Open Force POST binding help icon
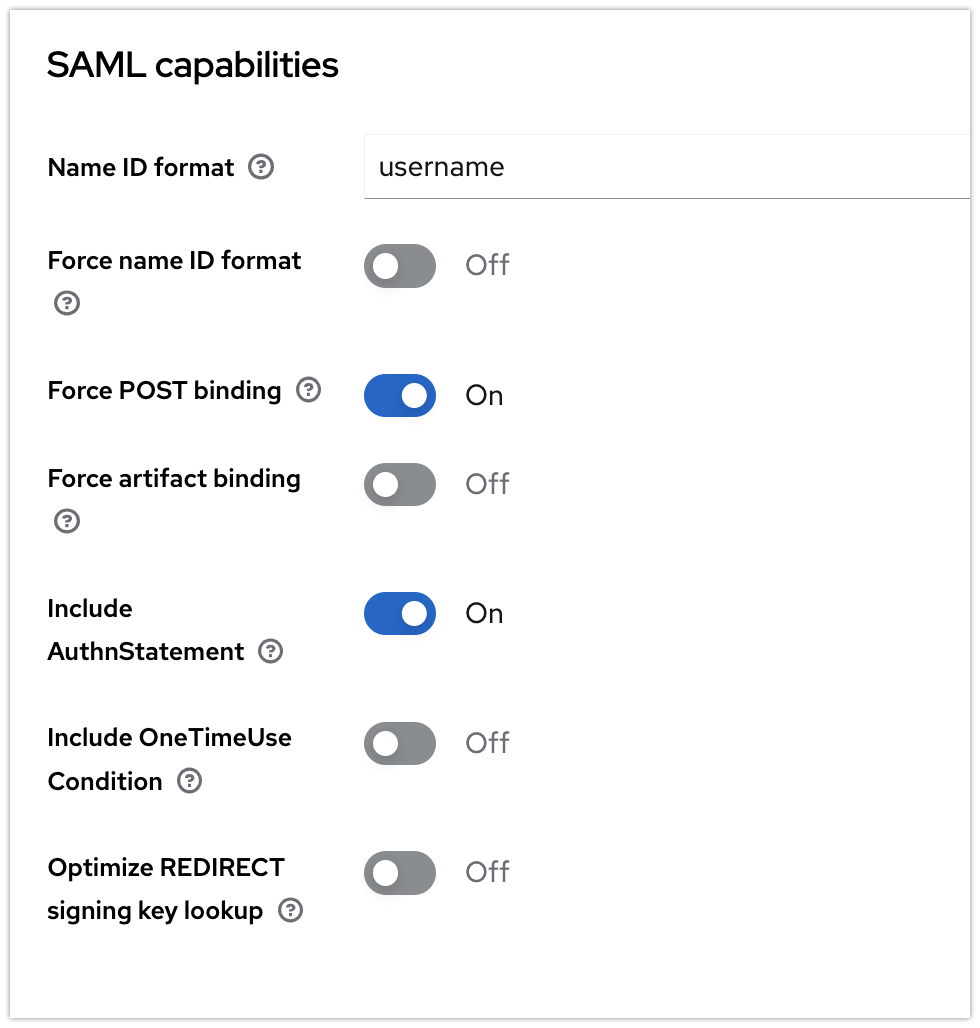 point(310,391)
